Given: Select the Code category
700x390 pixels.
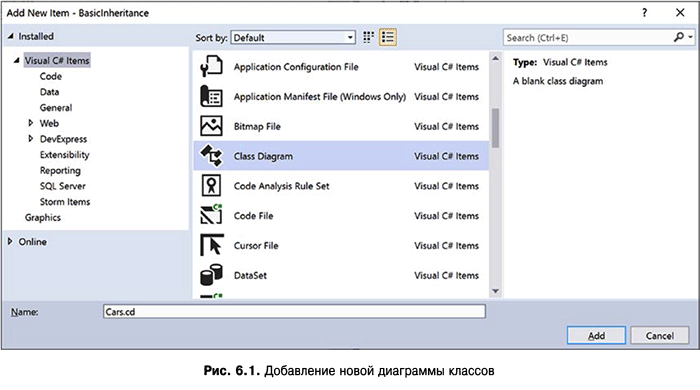Looking at the screenshot, I should click(x=50, y=76).
